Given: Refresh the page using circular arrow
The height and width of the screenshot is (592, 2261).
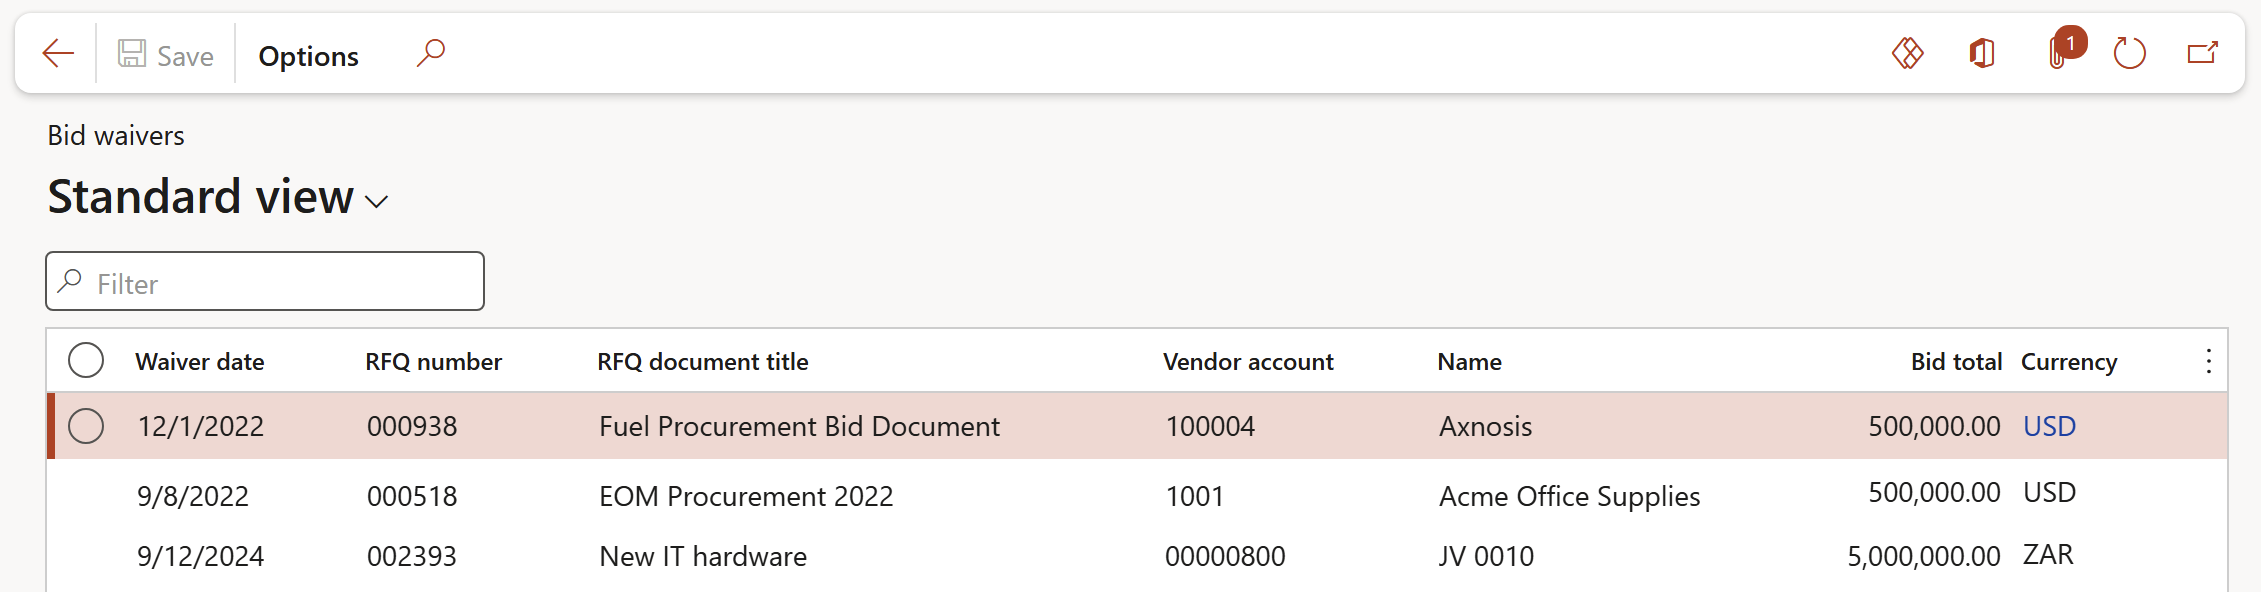Looking at the screenshot, I should (x=2129, y=54).
